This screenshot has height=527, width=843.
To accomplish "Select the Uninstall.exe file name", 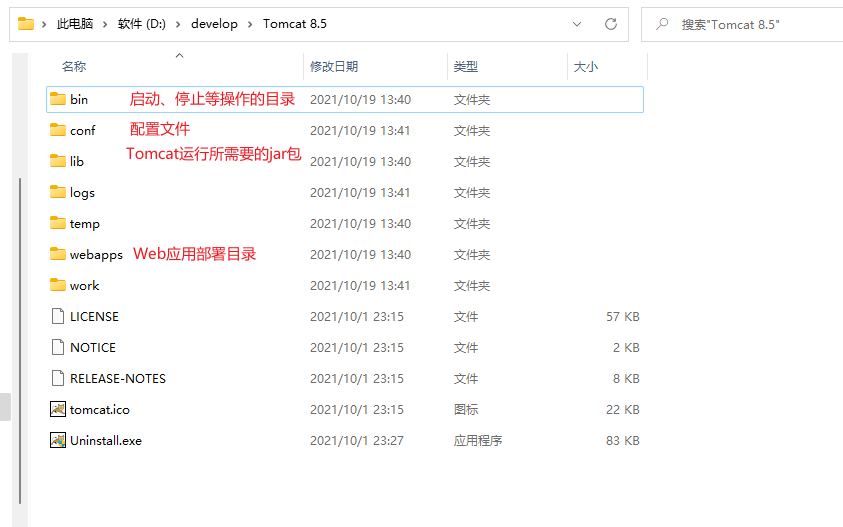I will 106,441.
